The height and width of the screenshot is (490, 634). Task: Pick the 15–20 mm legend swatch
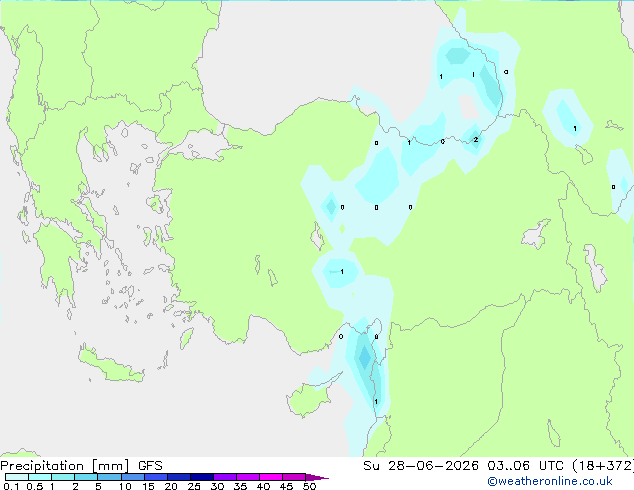[156, 477]
